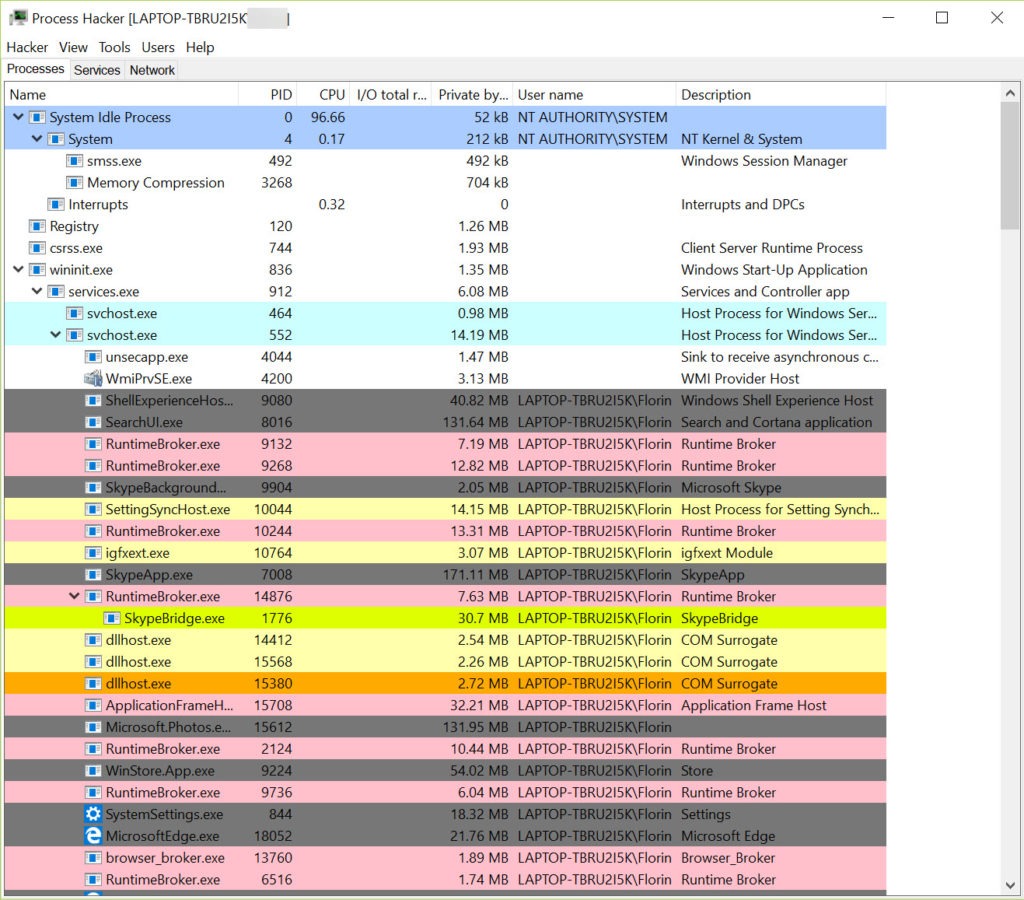Select the svchost.exe PID 464 row

tap(445, 313)
